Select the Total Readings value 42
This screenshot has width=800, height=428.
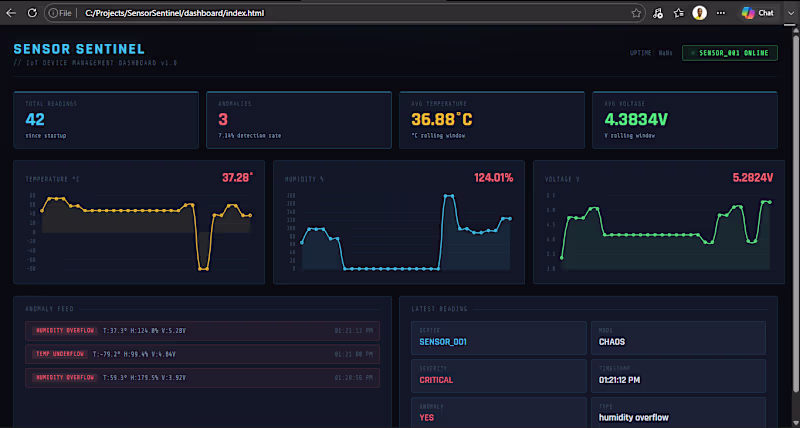(x=35, y=119)
